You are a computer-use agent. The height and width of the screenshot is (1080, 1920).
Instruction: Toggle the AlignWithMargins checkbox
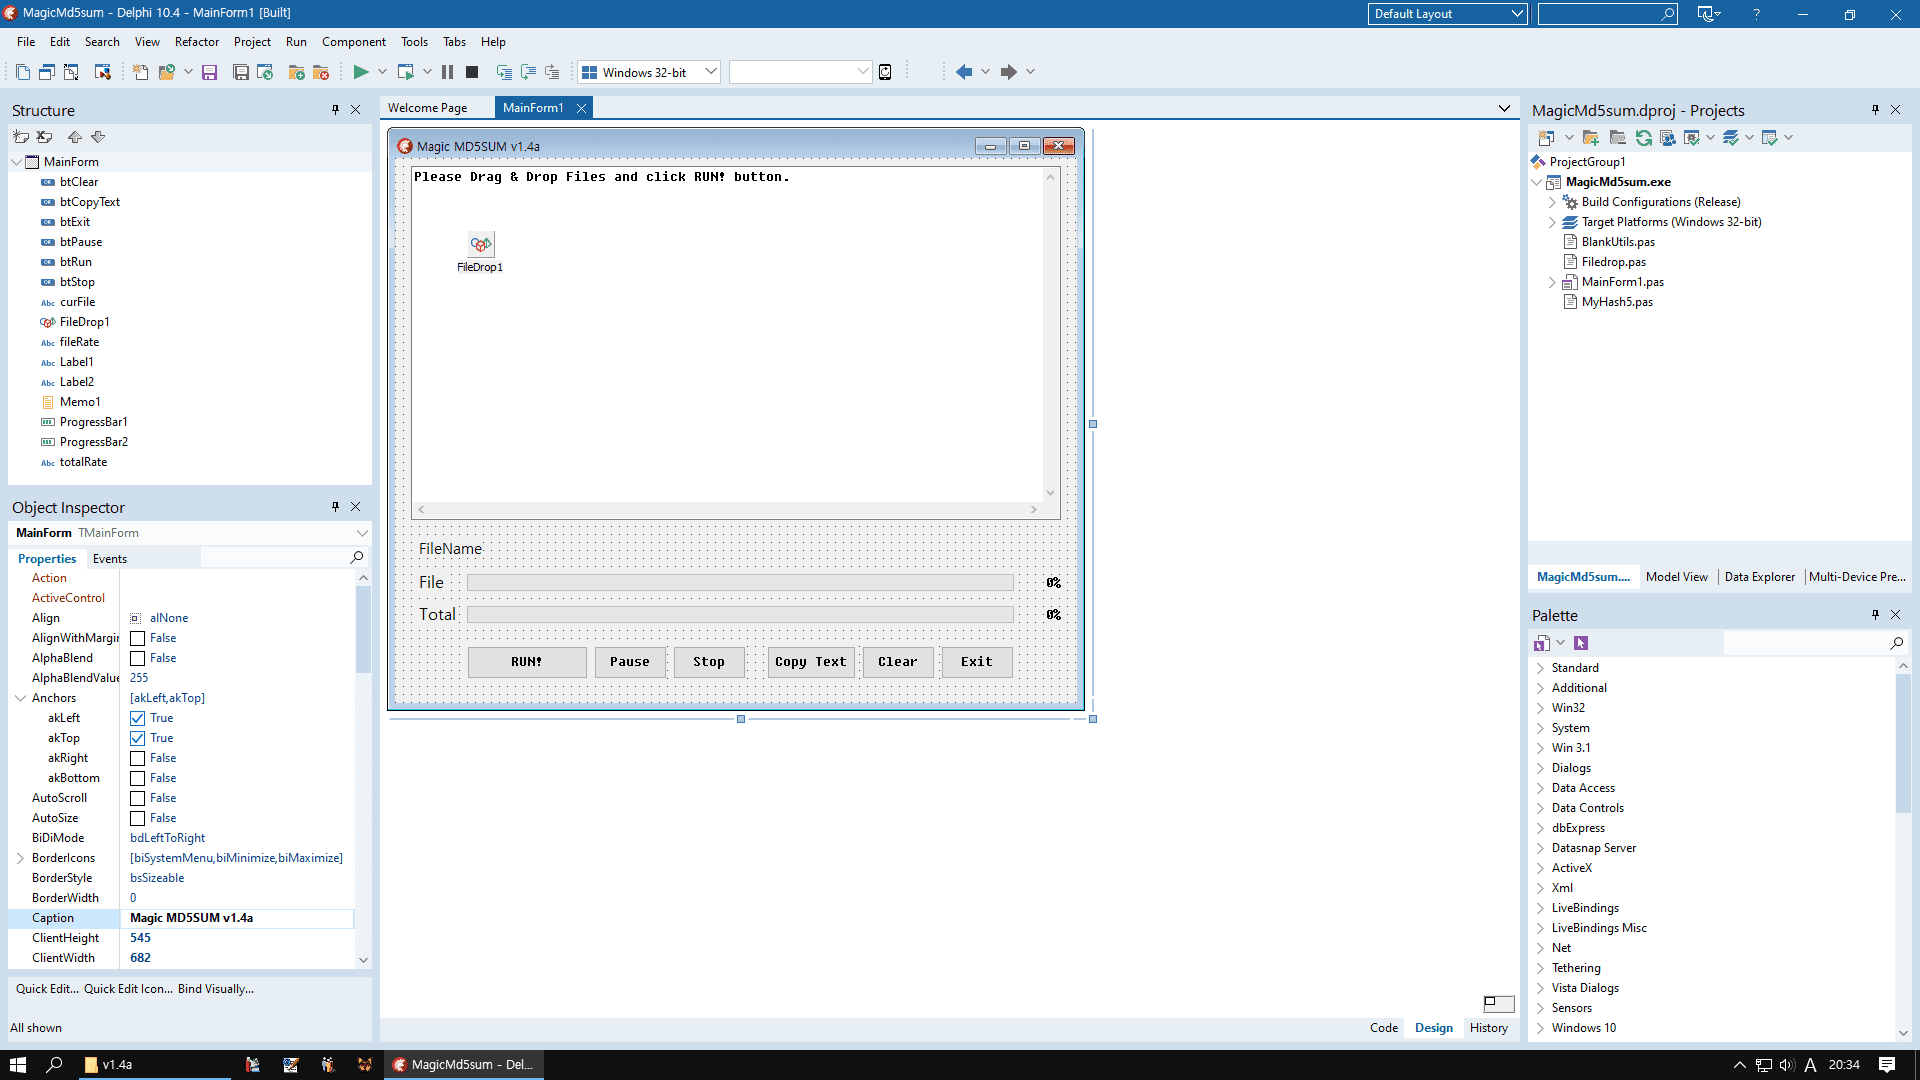[x=138, y=638]
